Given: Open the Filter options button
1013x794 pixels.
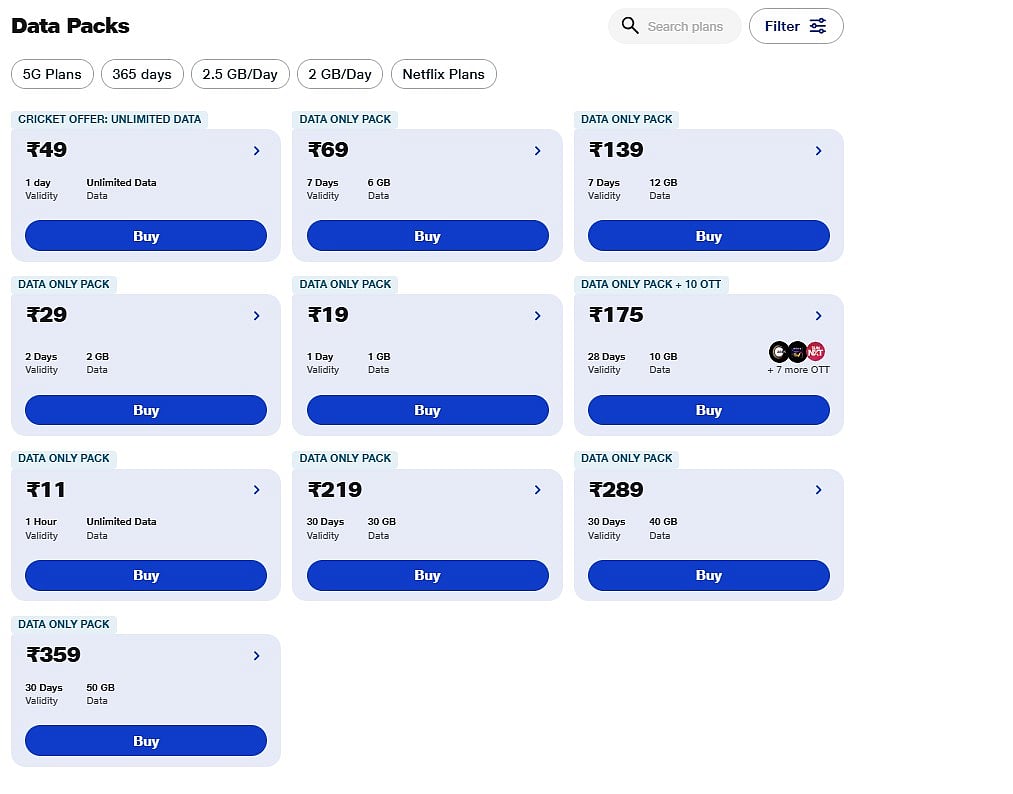Looking at the screenshot, I should click(x=796, y=26).
